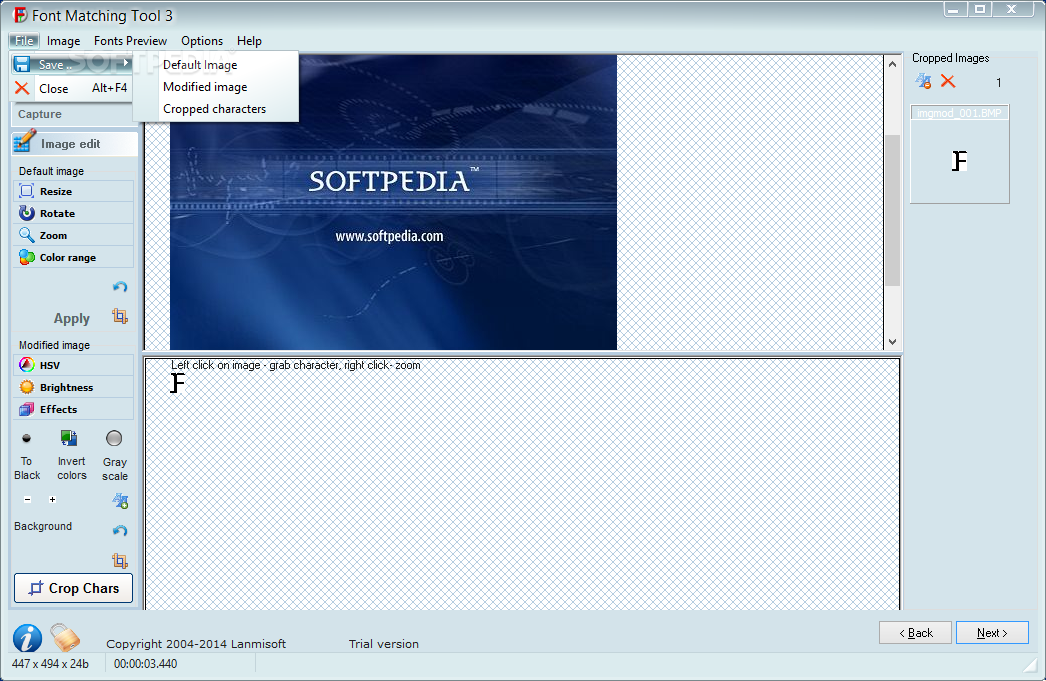Click the Resize icon
Image resolution: width=1046 pixels, height=681 pixels.
(27, 191)
